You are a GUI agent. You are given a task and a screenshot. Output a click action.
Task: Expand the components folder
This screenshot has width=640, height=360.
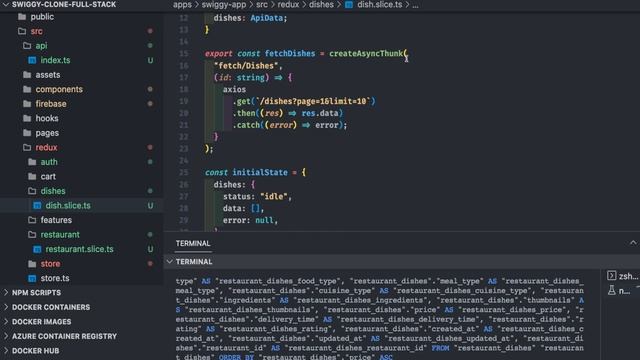59,89
